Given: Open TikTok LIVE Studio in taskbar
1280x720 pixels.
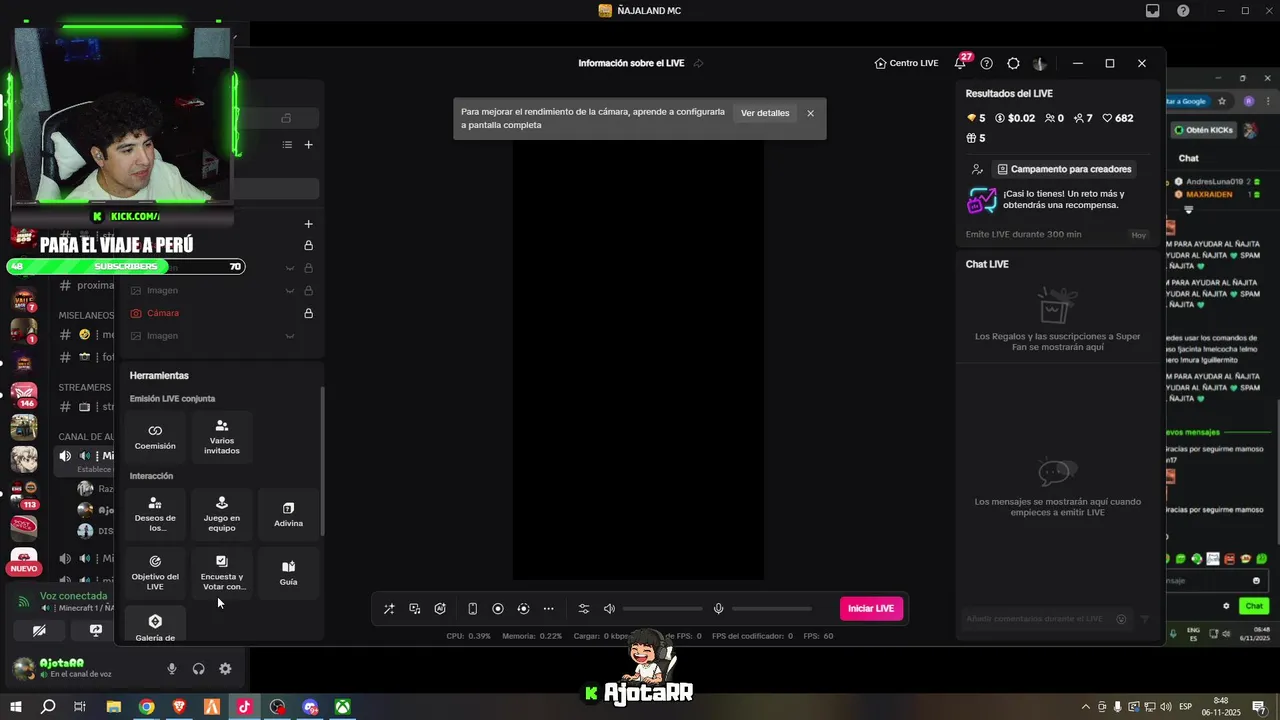Looking at the screenshot, I should (x=244, y=707).
